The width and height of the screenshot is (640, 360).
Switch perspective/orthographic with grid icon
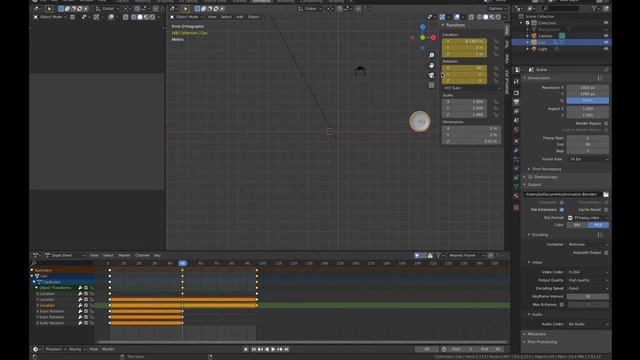[x=431, y=85]
